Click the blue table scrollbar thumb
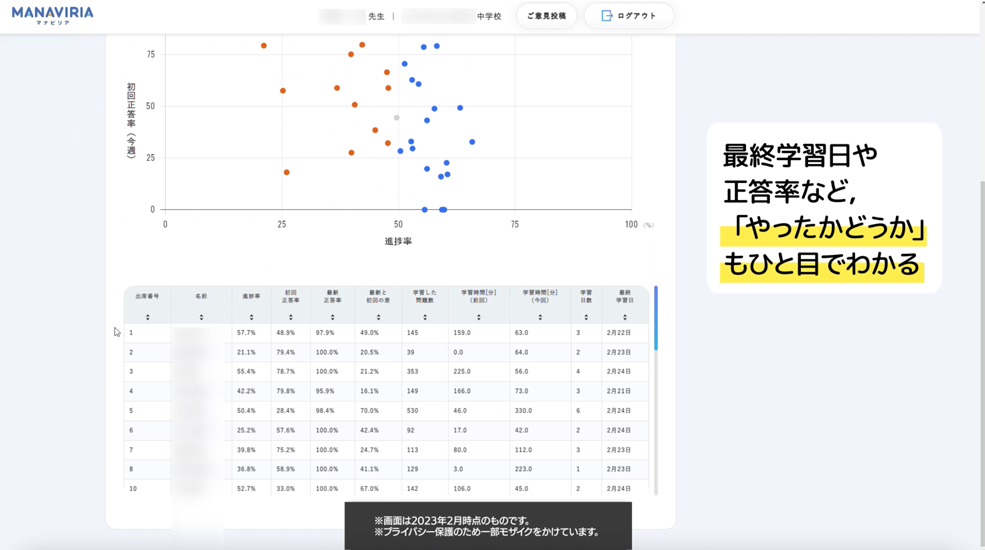 [x=656, y=318]
